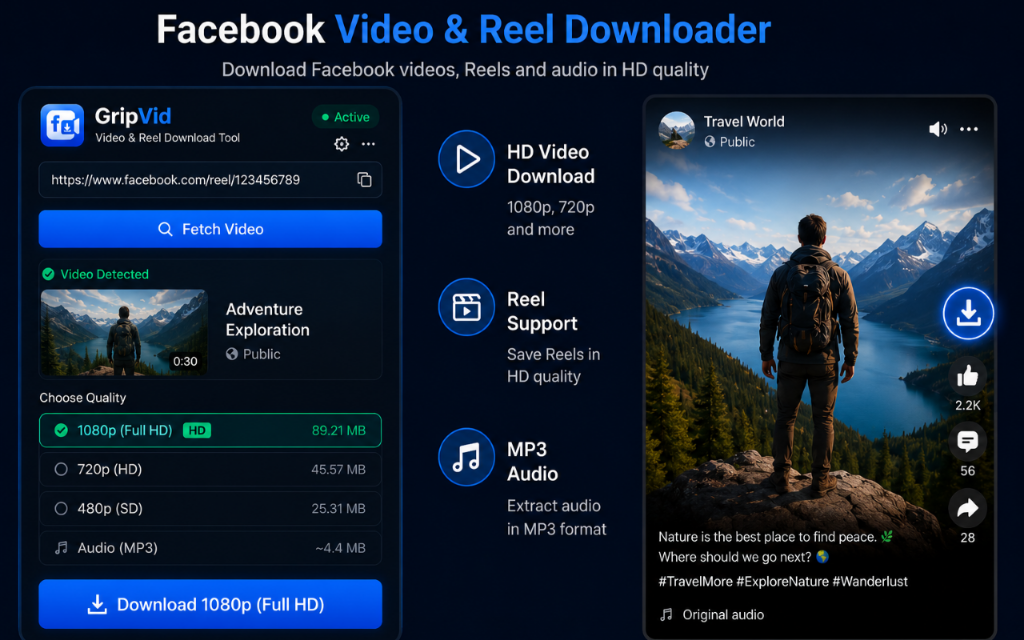
Task: Select the 720p (HD) quality option
Action: [x=210, y=470]
